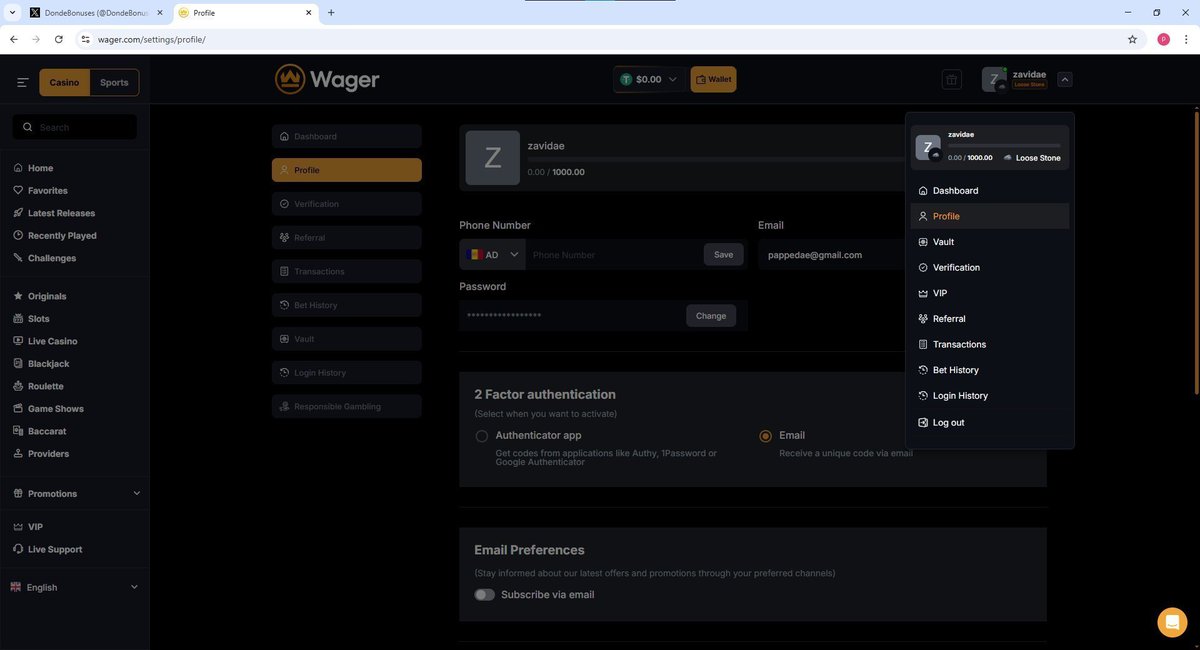Image resolution: width=1200 pixels, height=650 pixels.
Task: Open the gift rewards icon in header
Action: (x=951, y=80)
